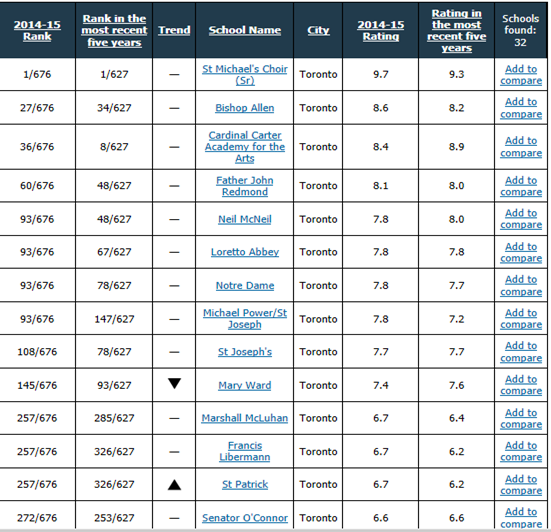Screen dimensions: 551x532
Task: Add St Patrick to compare
Action: click(521, 485)
